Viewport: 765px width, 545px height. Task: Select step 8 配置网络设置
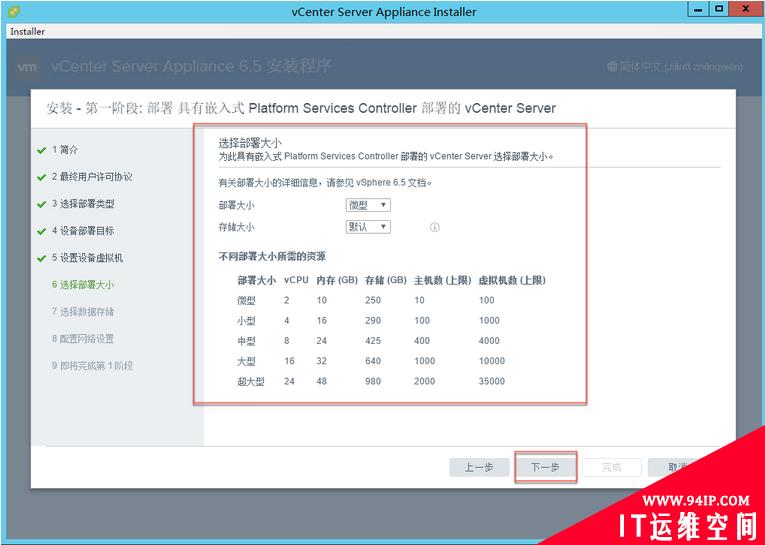tap(83, 339)
